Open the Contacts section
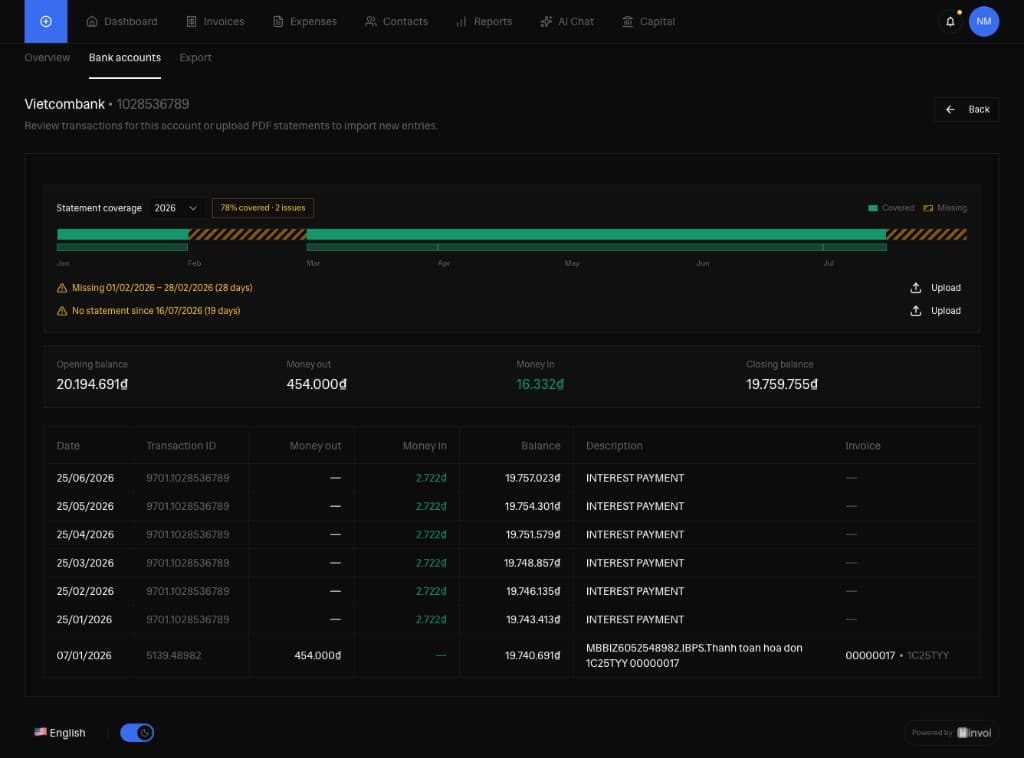This screenshot has width=1024, height=758. pos(396,22)
